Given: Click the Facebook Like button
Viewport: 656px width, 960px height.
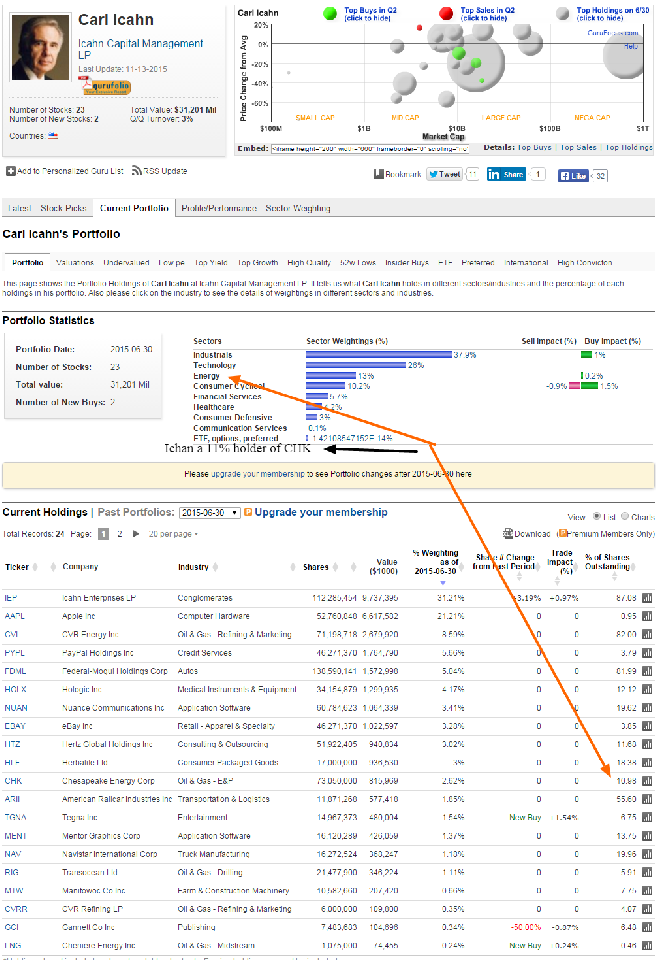Looking at the screenshot, I should pos(573,176).
